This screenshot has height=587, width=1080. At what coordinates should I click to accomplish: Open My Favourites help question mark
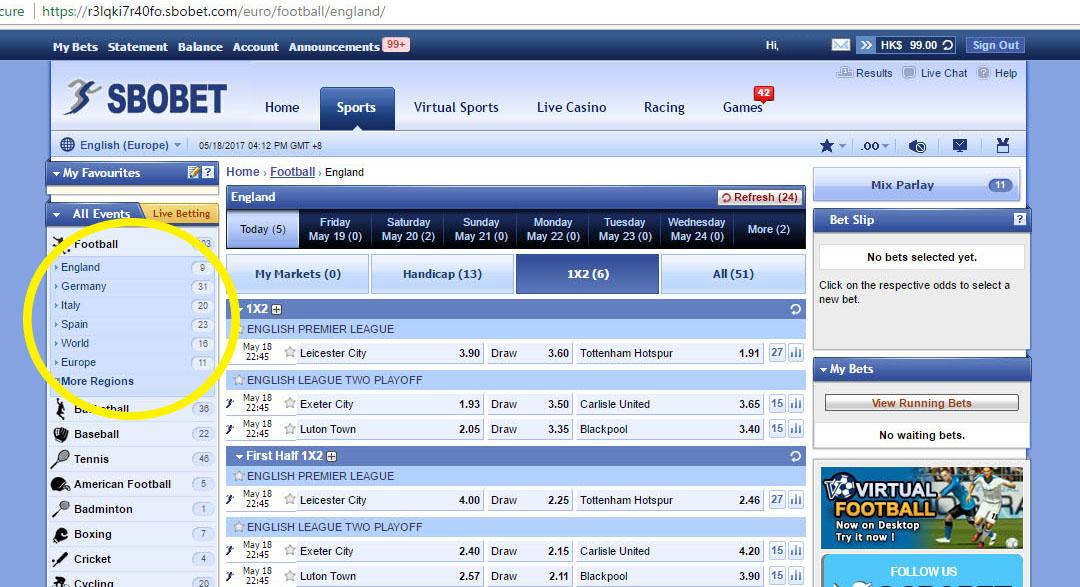coord(208,172)
